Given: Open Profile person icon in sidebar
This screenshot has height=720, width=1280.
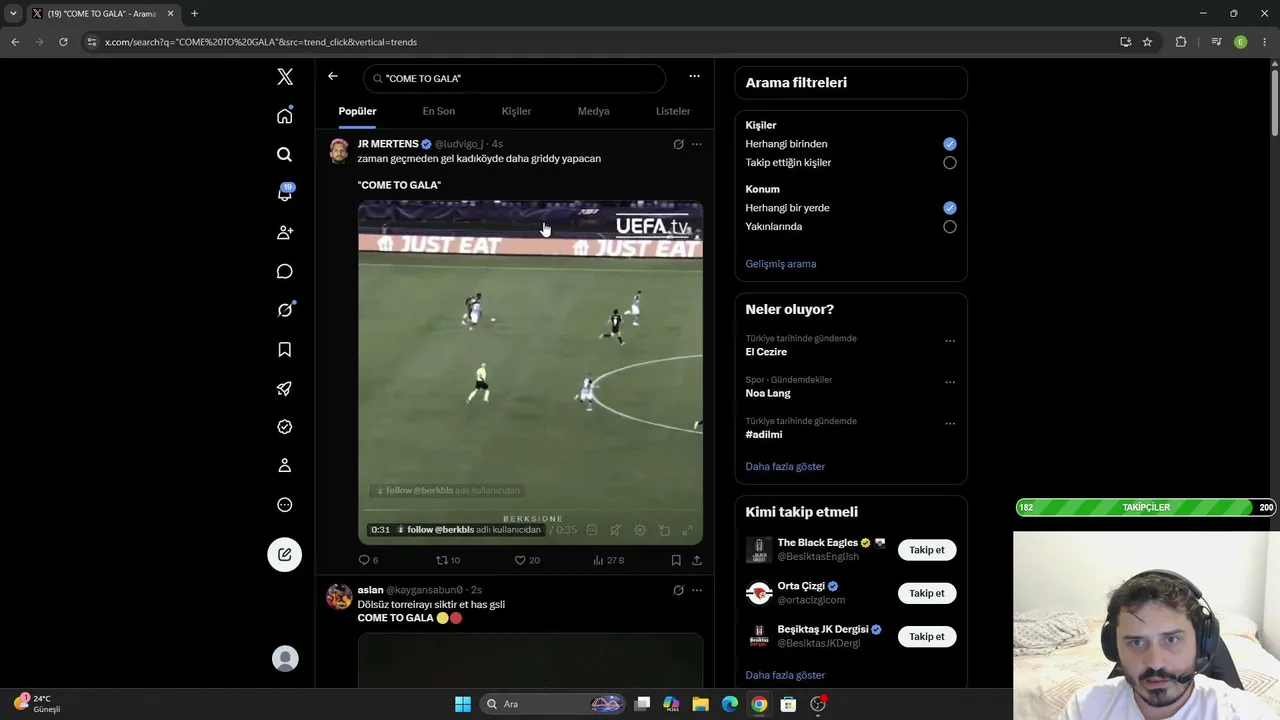Looking at the screenshot, I should pyautogui.click(x=285, y=465).
